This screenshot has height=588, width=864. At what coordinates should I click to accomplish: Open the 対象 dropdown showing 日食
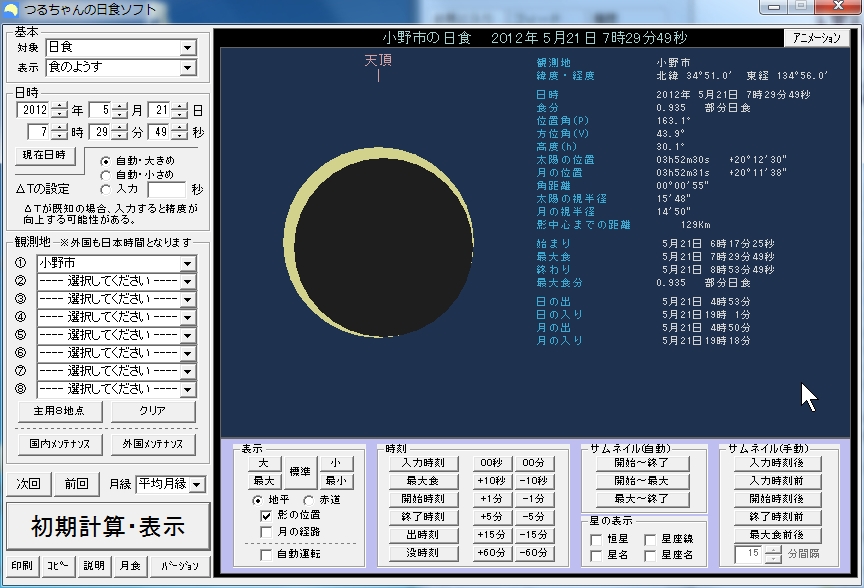pos(187,48)
